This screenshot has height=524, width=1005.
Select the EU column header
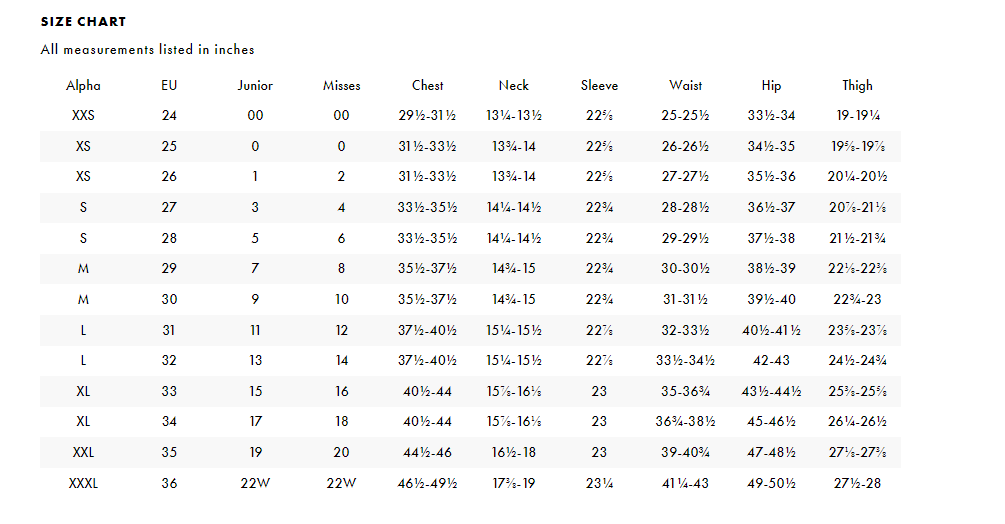coord(169,86)
